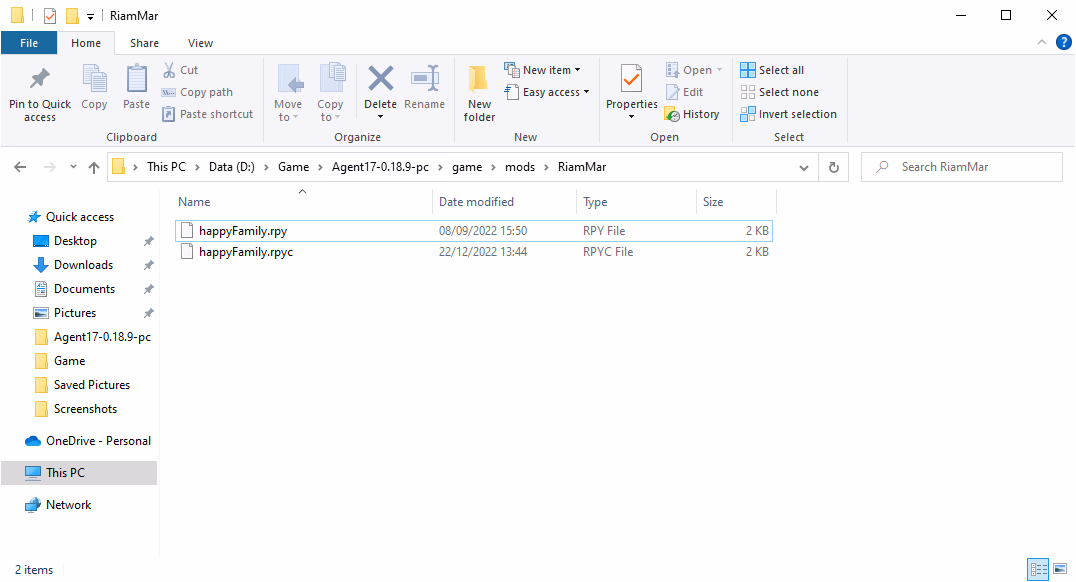Open the Delete dropdown arrow
The width and height of the screenshot is (1076, 582).
coord(380,117)
